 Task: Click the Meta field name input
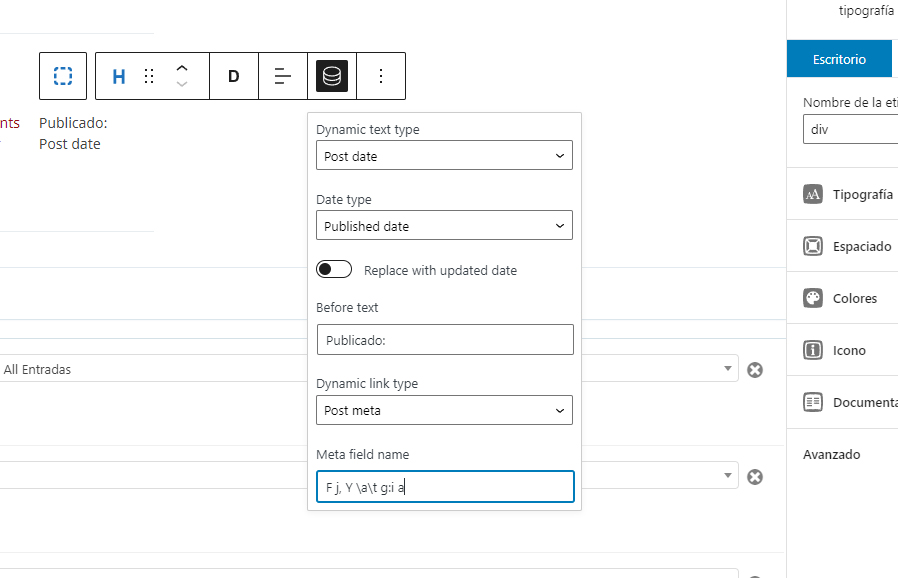445,487
